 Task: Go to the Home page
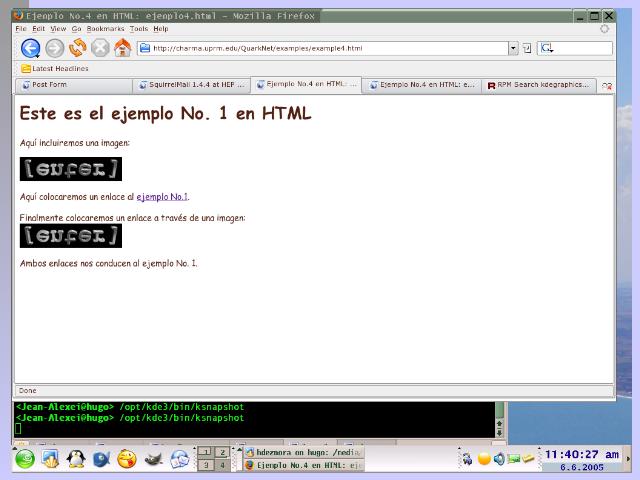(x=123, y=48)
